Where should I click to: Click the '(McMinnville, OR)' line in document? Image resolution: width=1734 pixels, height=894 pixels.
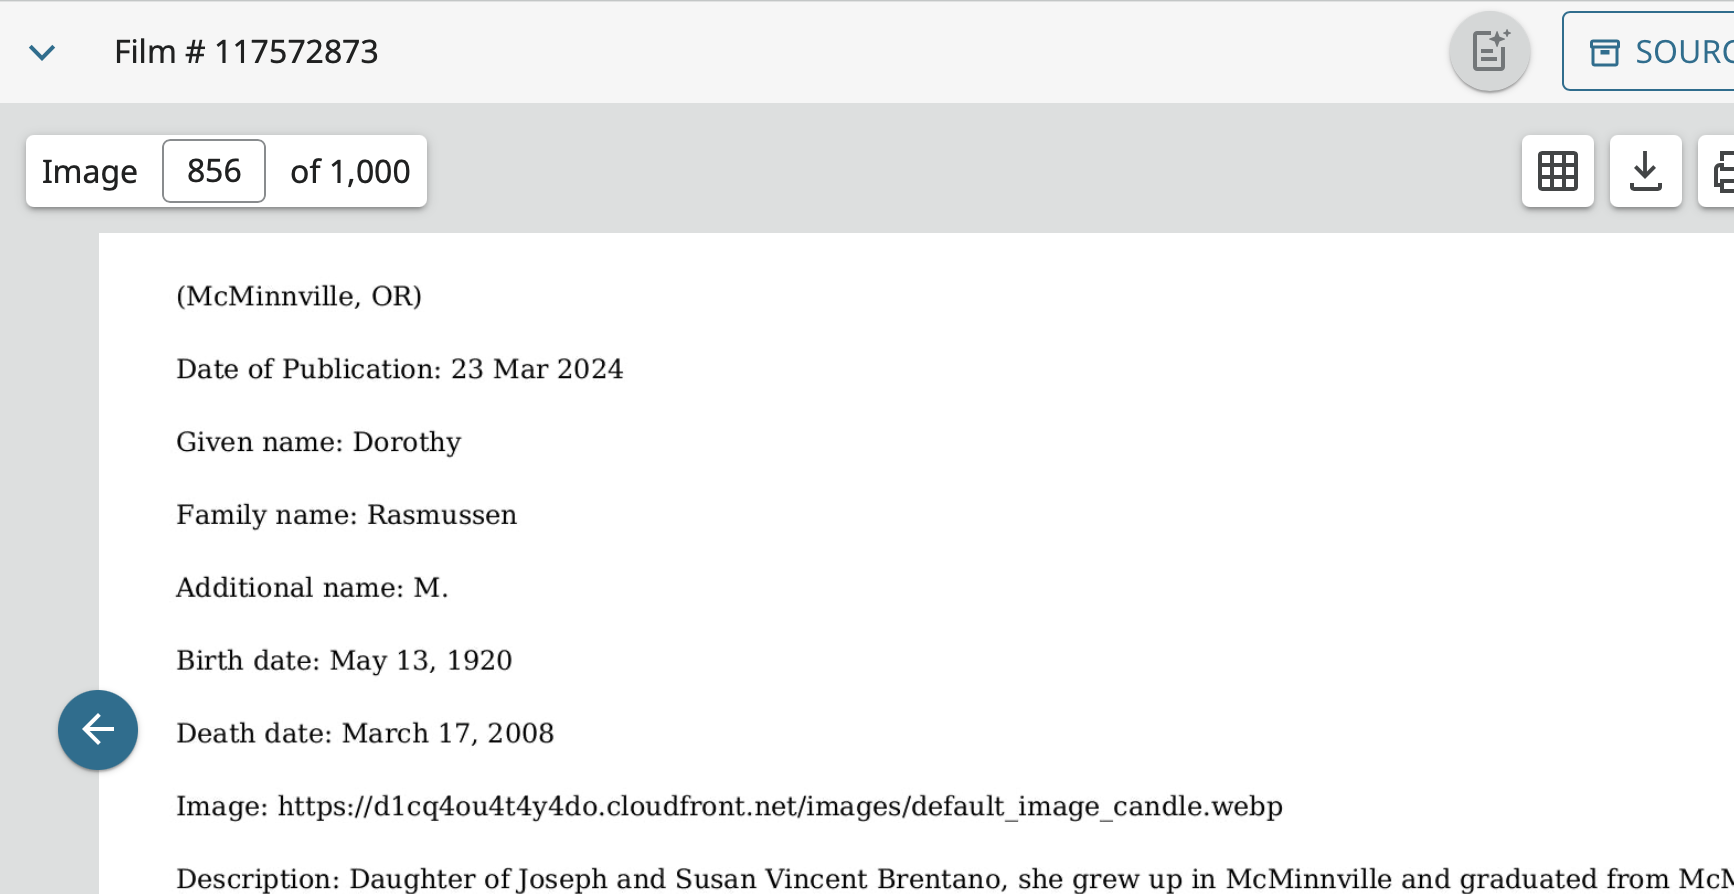299,296
